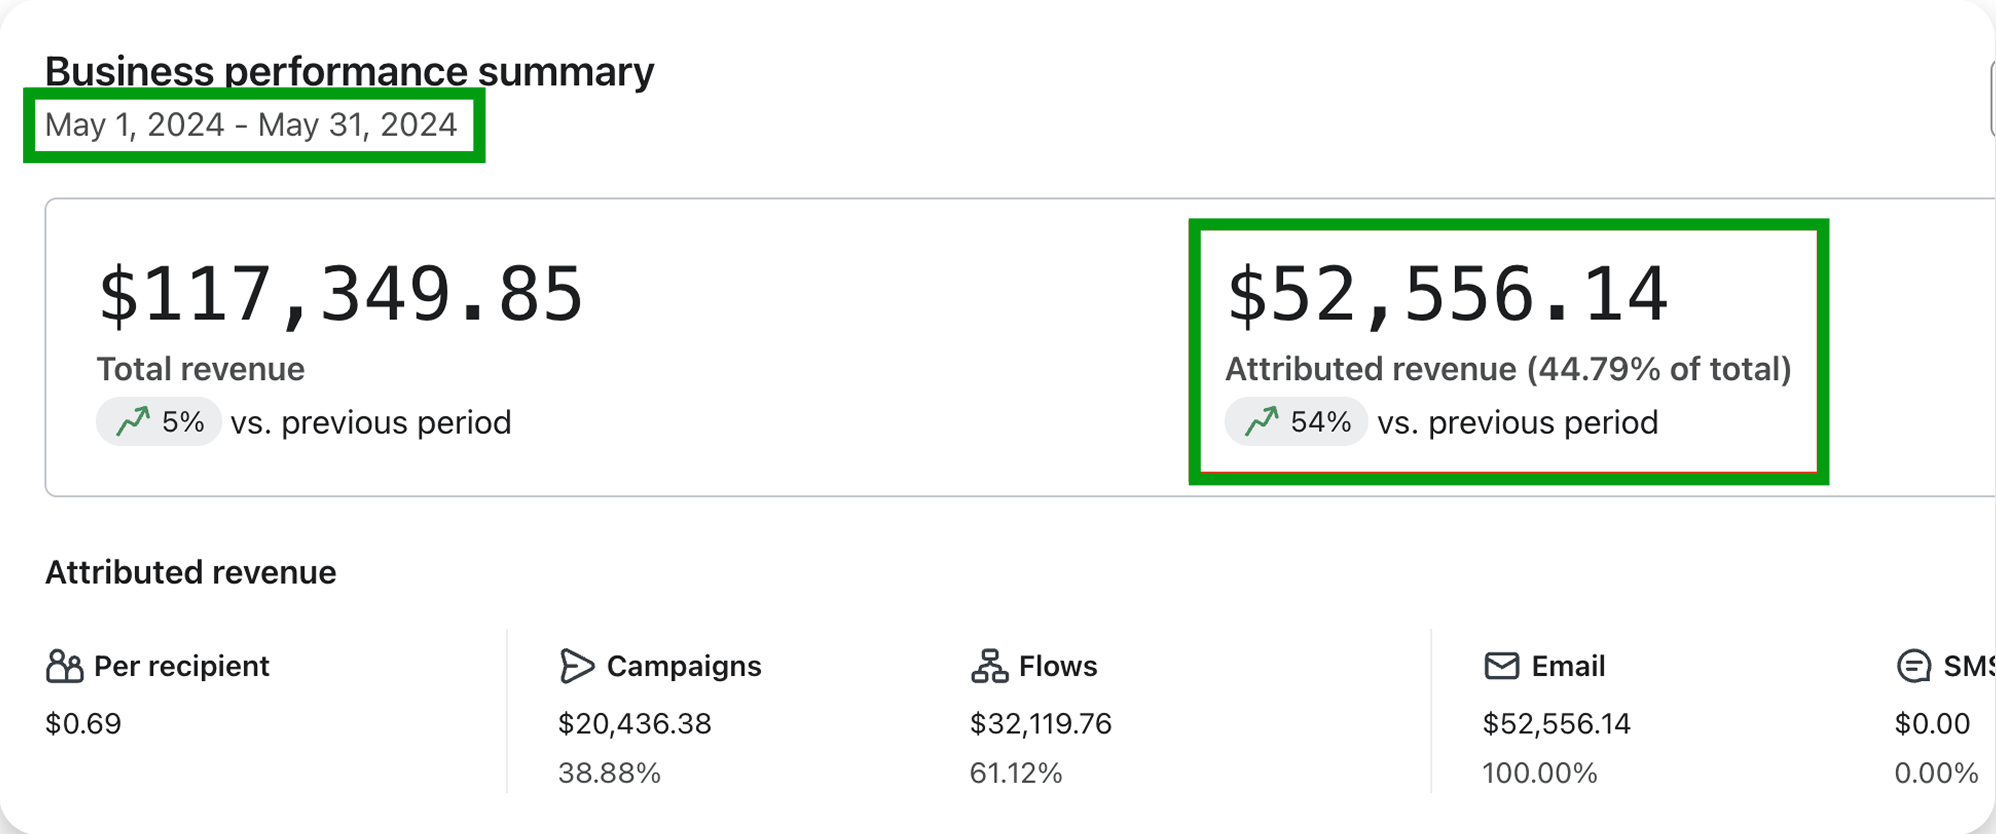This screenshot has height=834, width=1996.
Task: Click the Attributed revenue section heading
Action: coord(191,573)
